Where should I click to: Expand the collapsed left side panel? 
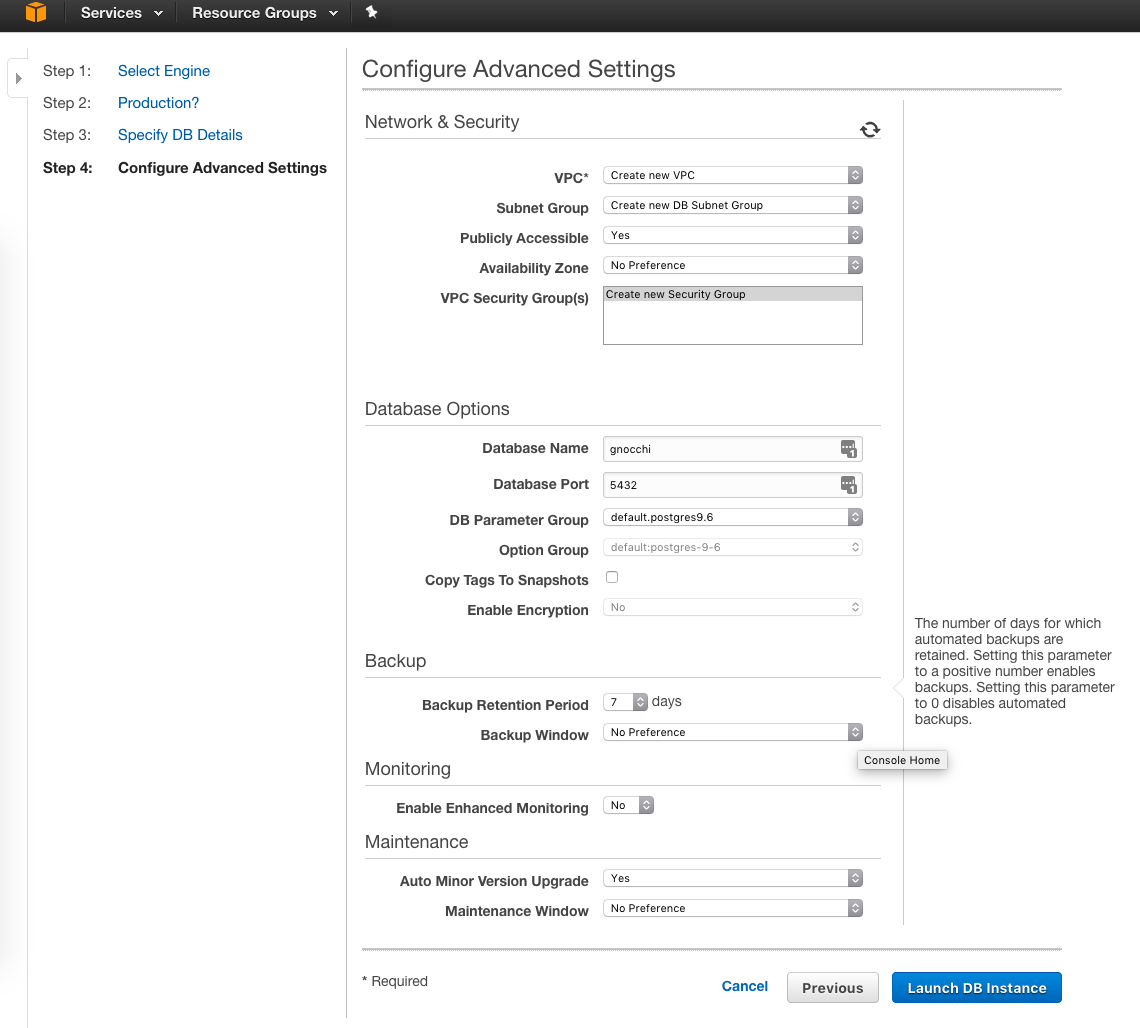coord(18,76)
